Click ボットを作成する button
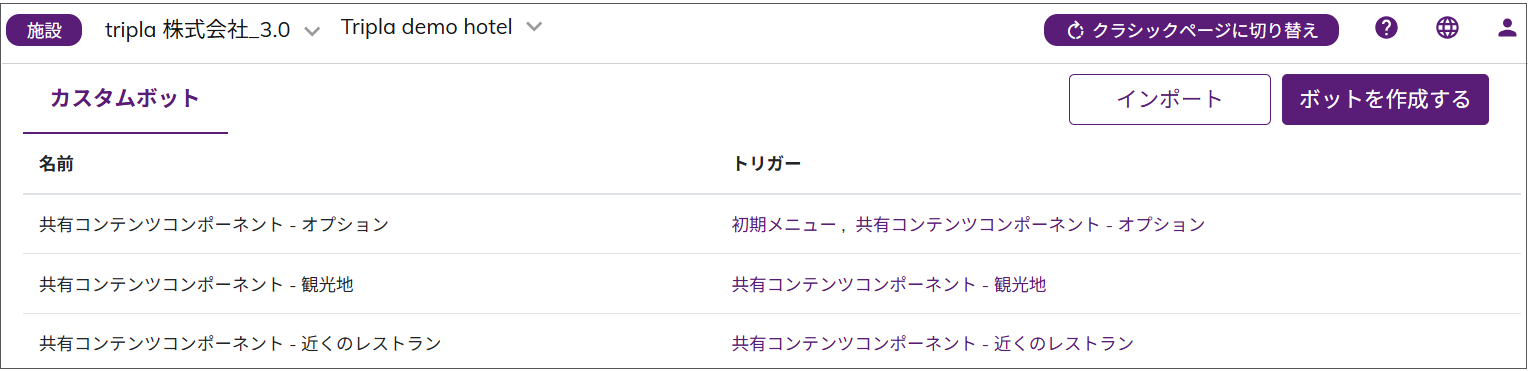The image size is (1530, 371). [1385, 99]
